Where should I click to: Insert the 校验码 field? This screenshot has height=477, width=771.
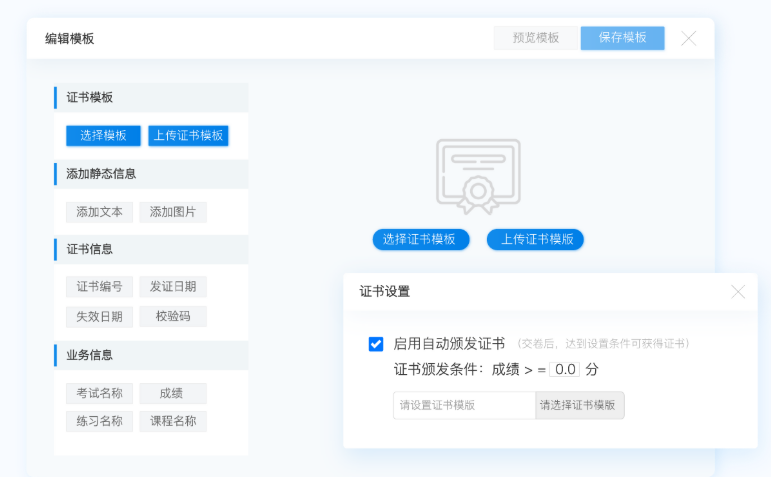pos(173,317)
